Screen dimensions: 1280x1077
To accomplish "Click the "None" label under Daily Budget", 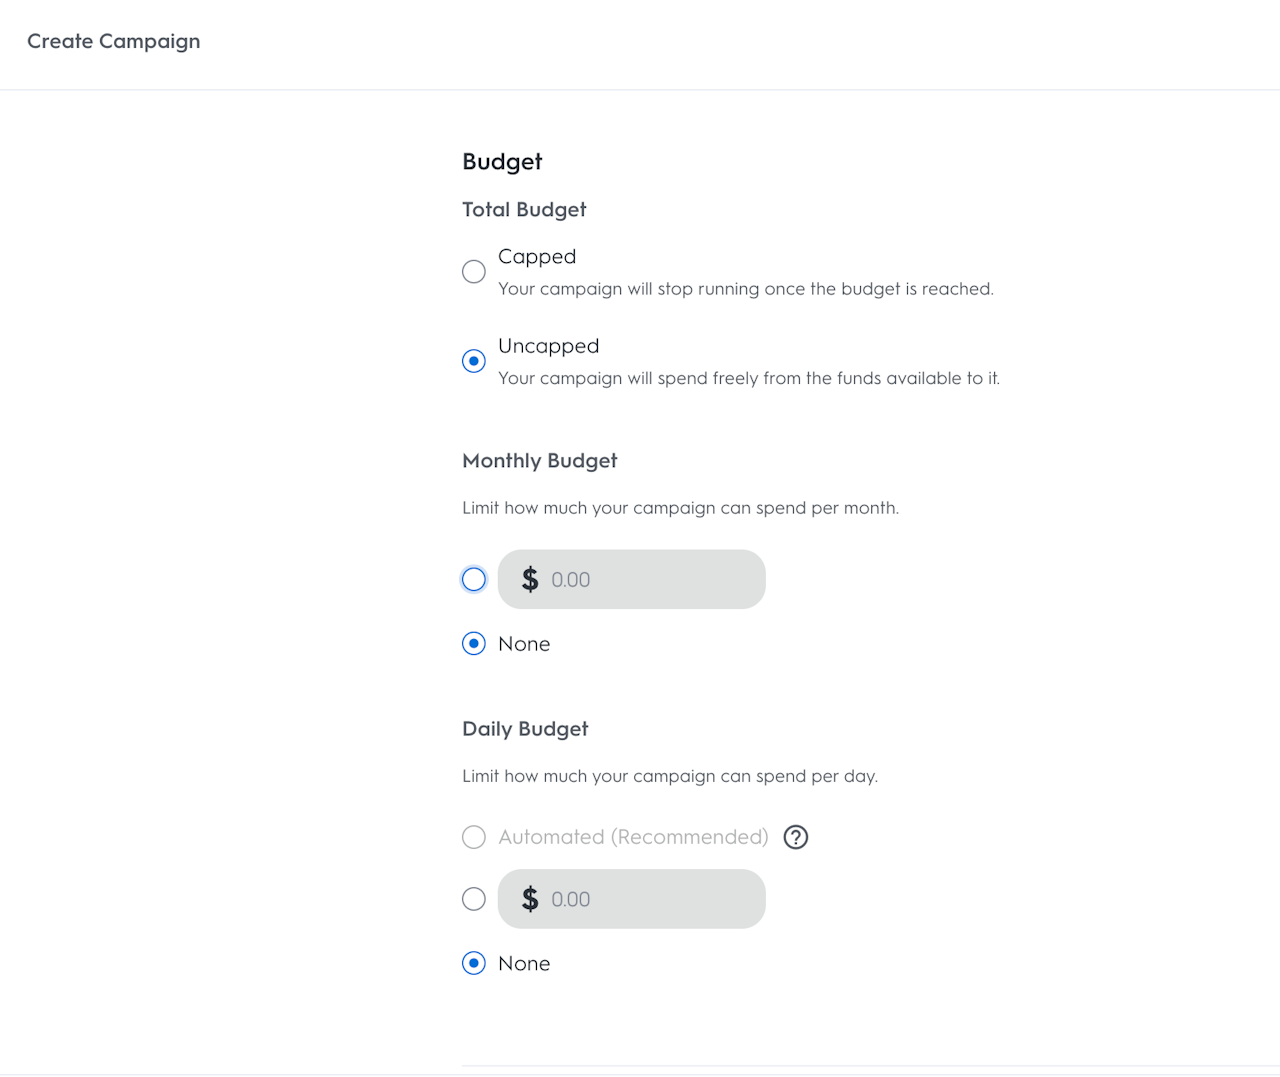I will pyautogui.click(x=524, y=963).
